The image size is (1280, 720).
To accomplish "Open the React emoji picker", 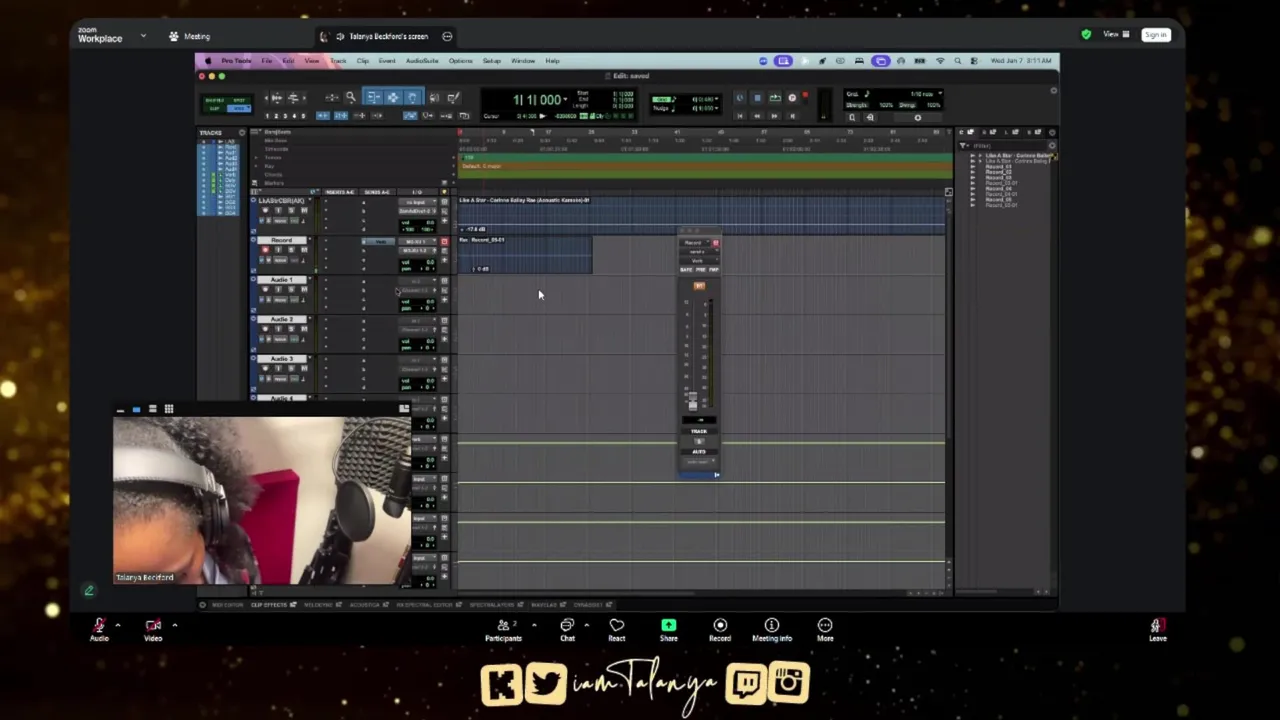I will (617, 630).
